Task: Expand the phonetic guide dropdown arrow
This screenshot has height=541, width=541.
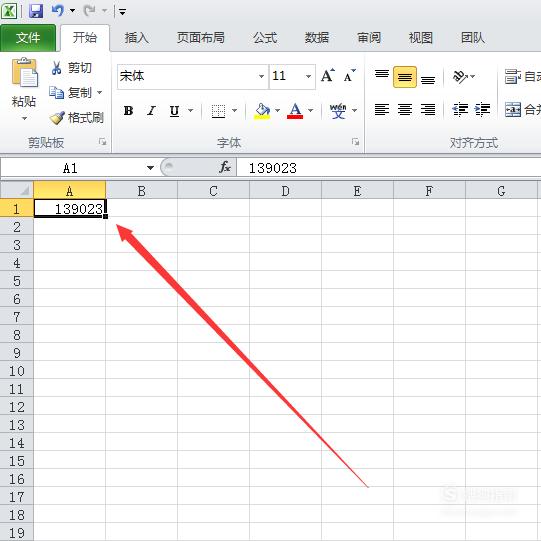Action: (x=354, y=111)
